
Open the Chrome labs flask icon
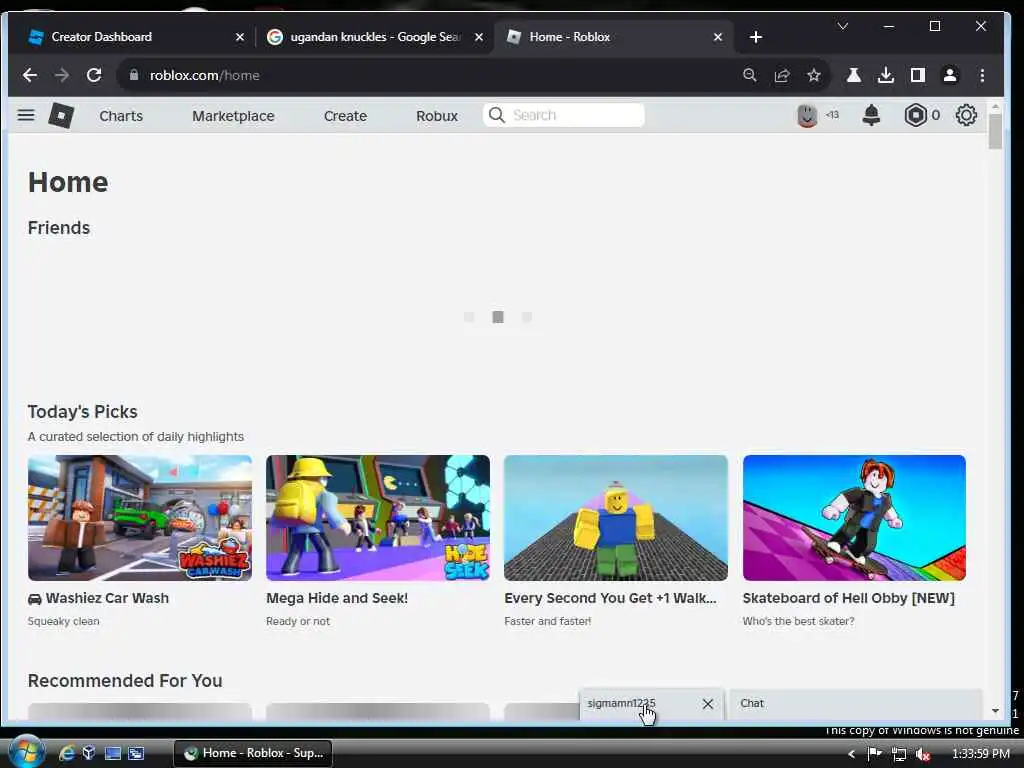click(854, 75)
